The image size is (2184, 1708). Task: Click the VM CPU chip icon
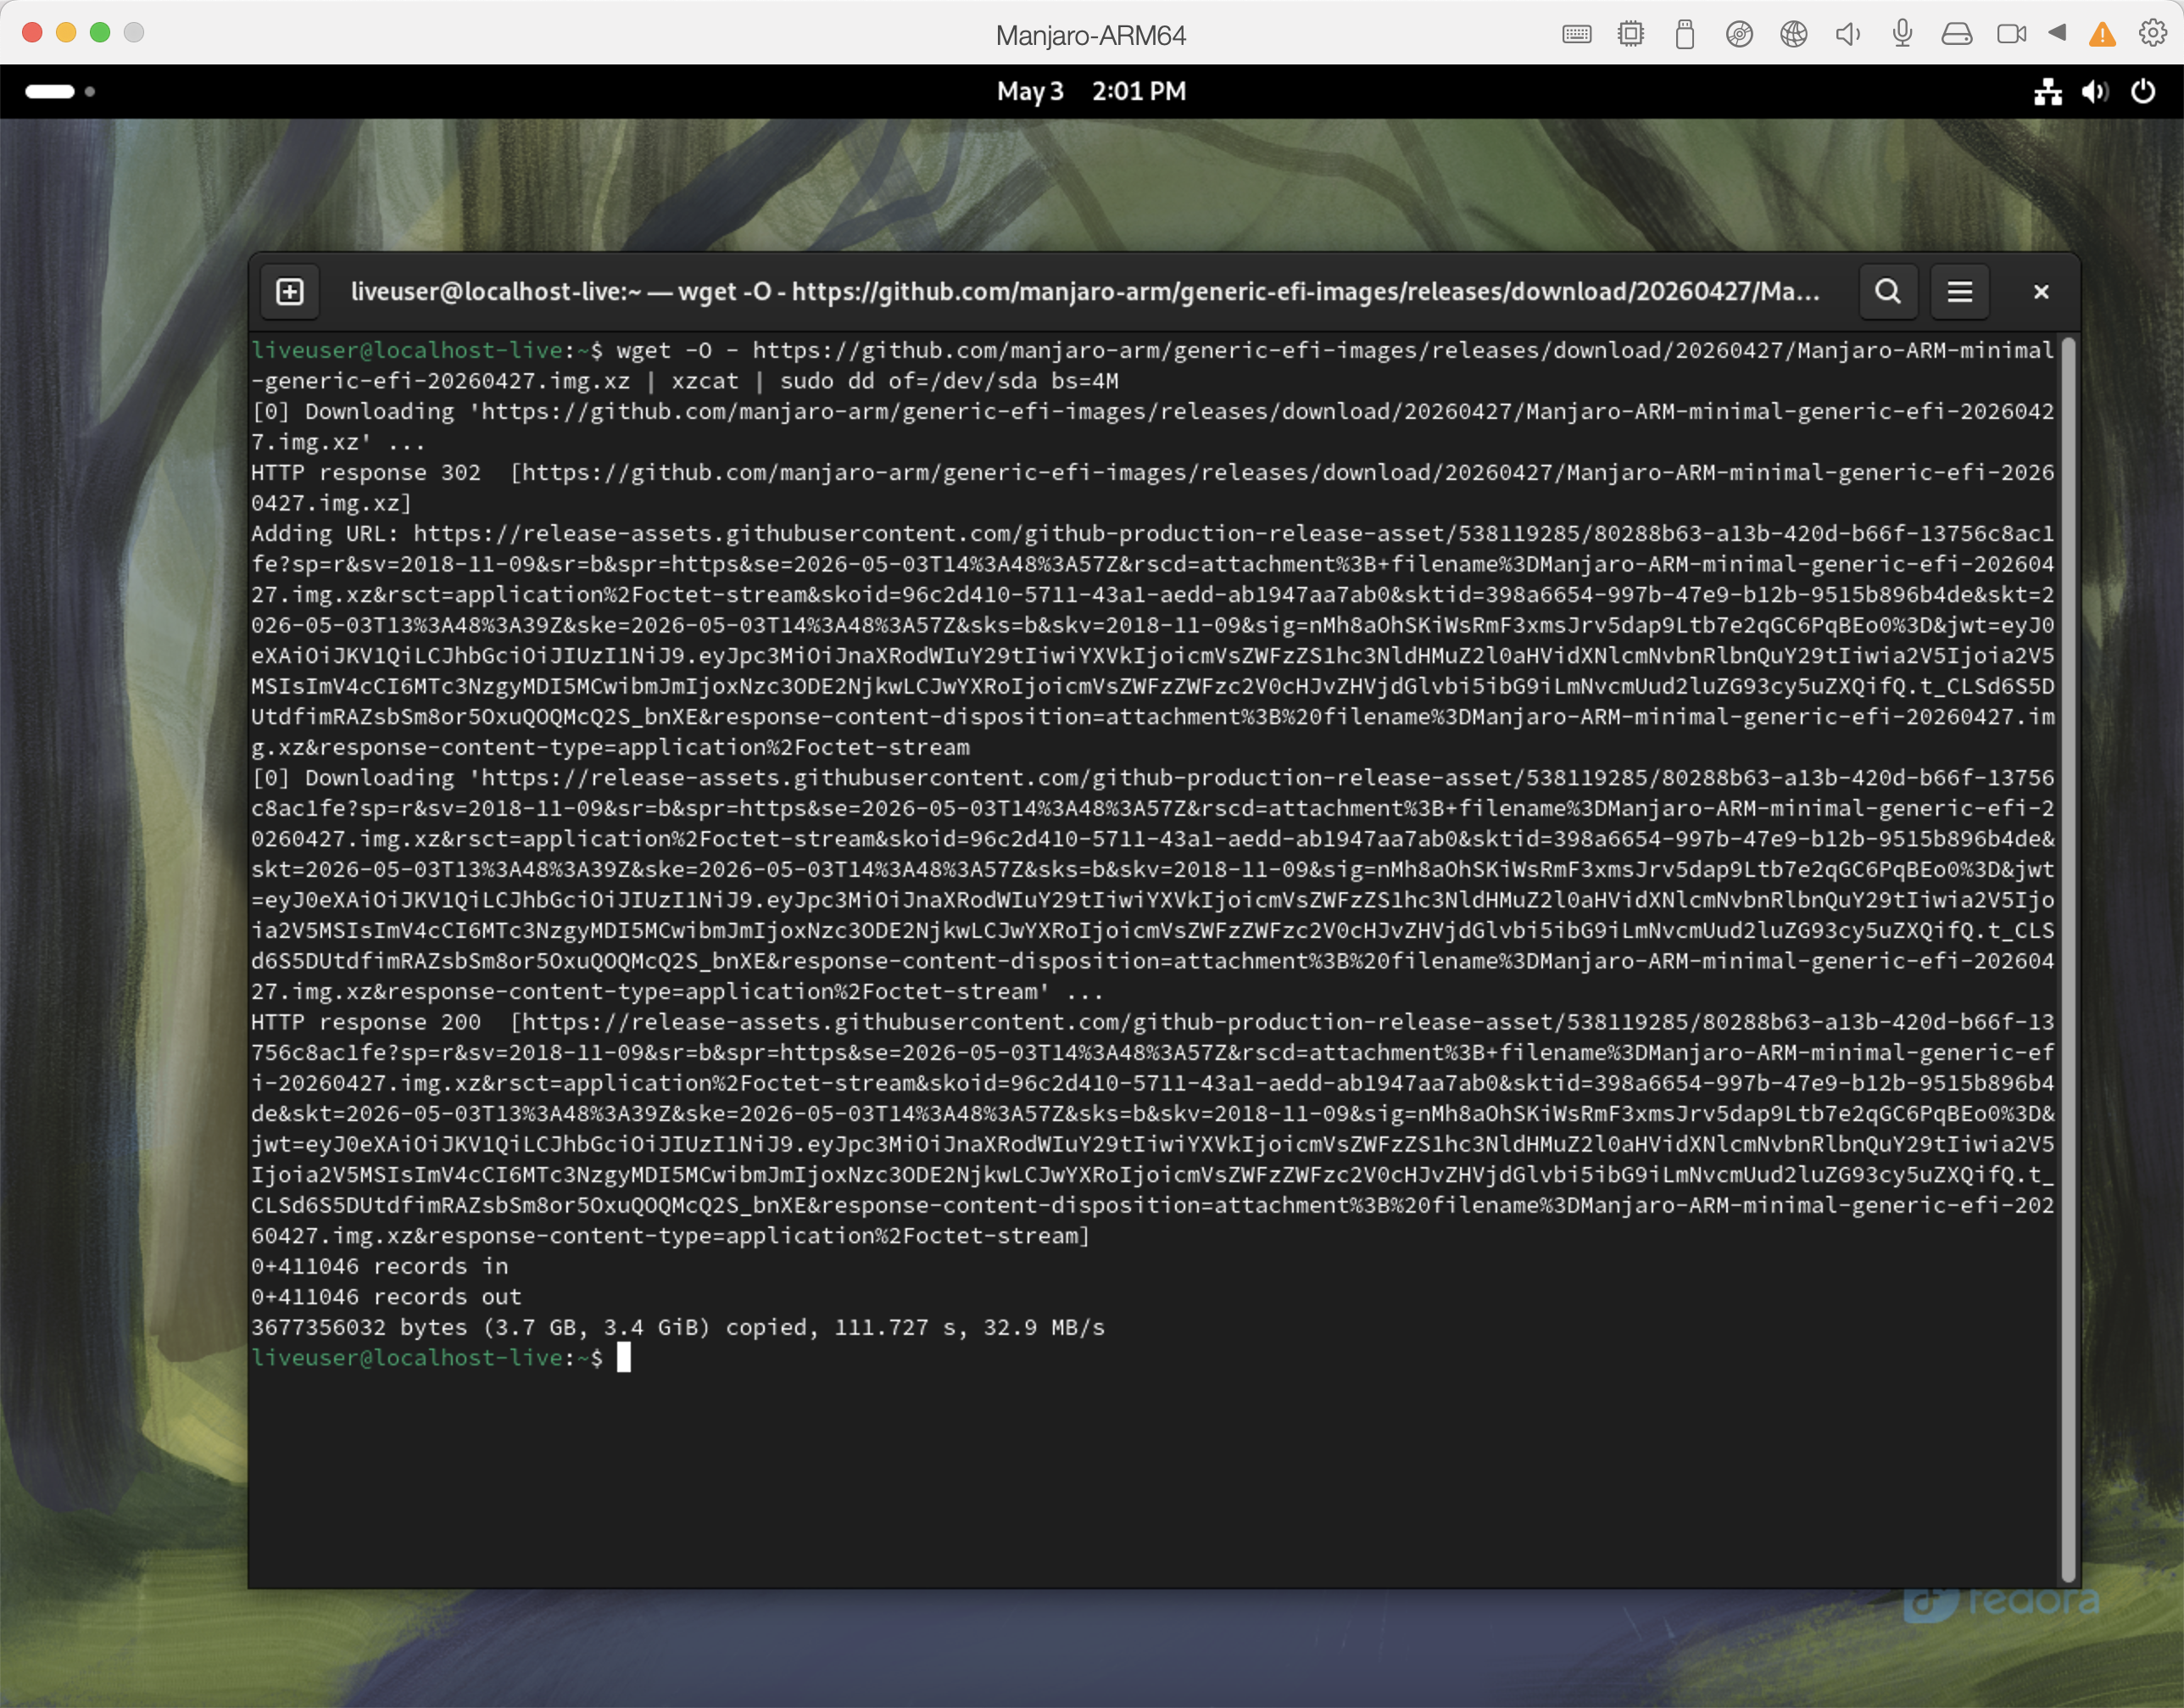click(x=1630, y=34)
